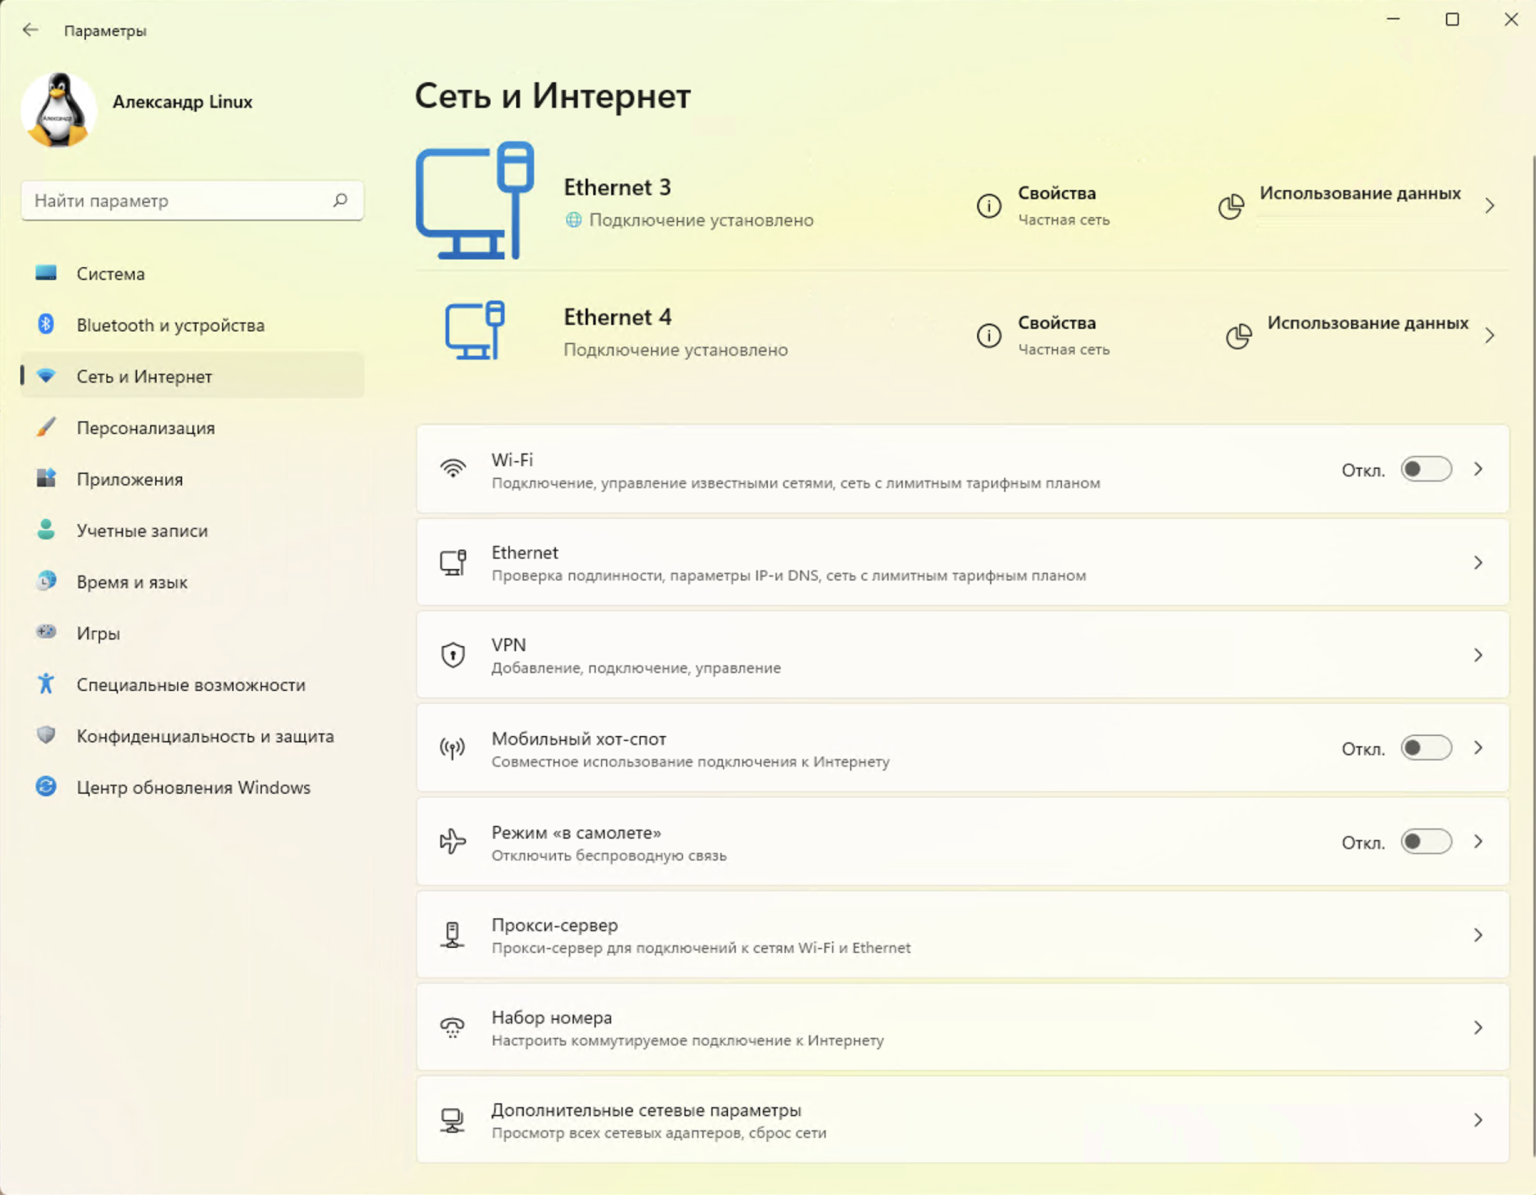Viewport: 1536px width, 1195px height.
Task: Click the mobile hotspot antenna icon
Action: (x=453, y=748)
